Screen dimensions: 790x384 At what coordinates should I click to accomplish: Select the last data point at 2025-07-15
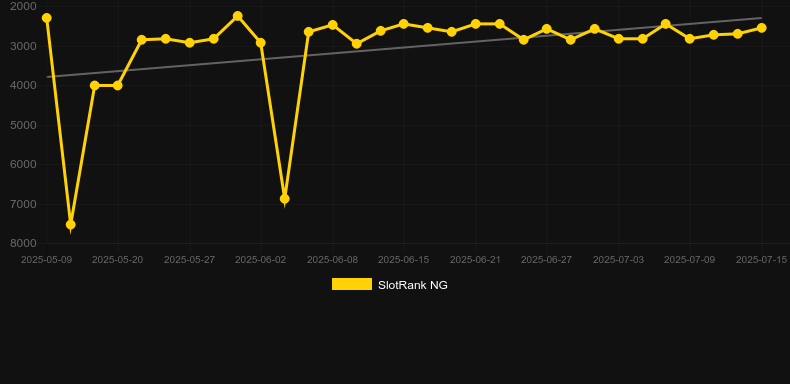pos(761,28)
